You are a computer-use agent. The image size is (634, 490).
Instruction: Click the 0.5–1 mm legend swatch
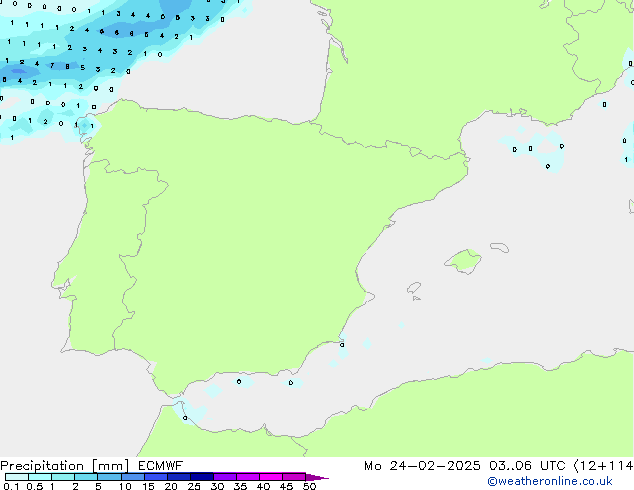click(40, 477)
